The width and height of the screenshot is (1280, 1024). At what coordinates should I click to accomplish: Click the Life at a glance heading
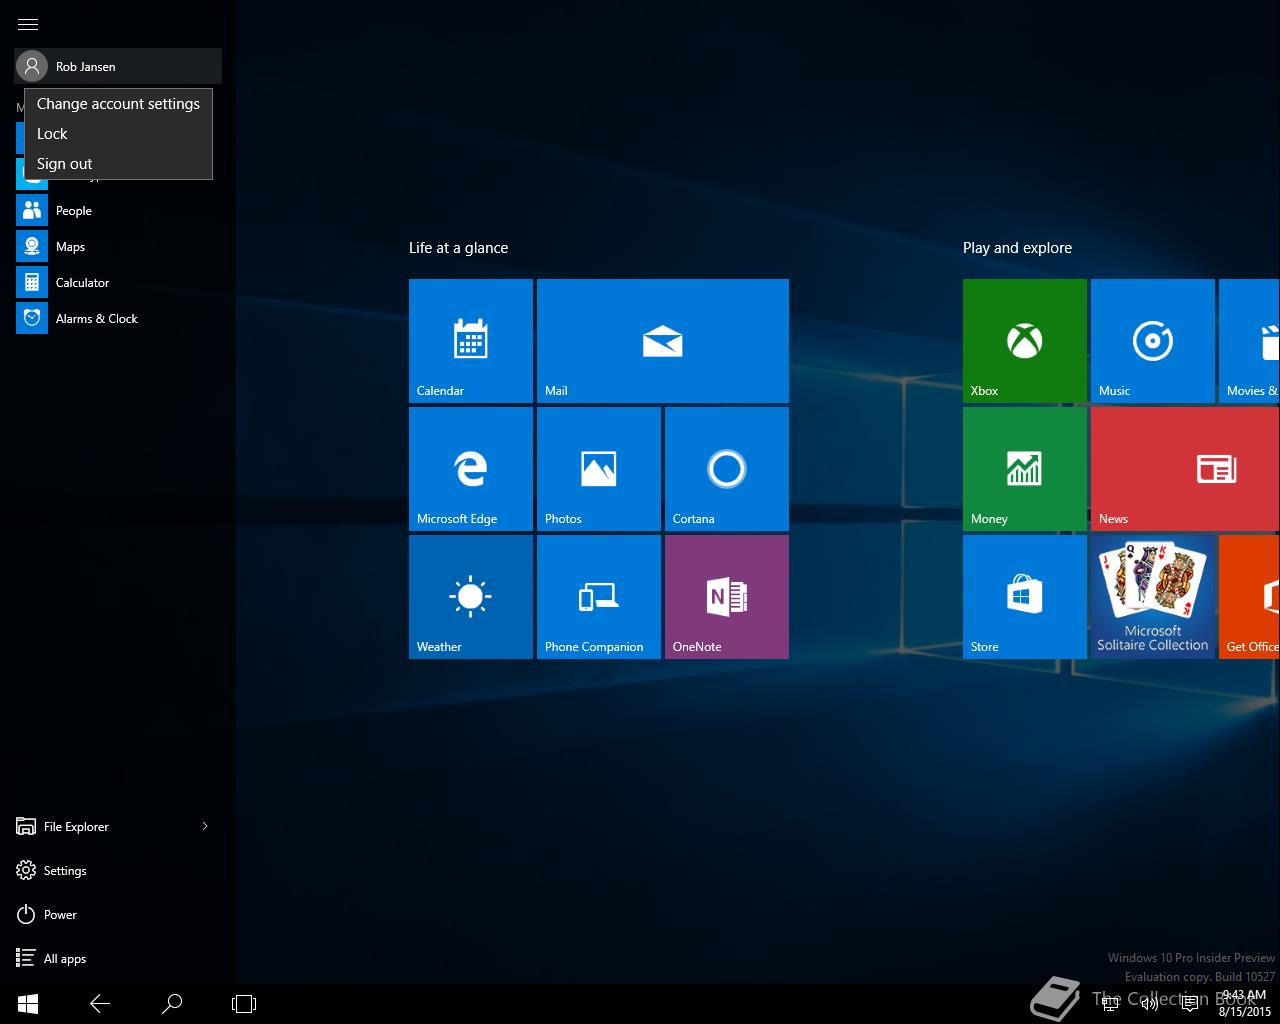[458, 248]
